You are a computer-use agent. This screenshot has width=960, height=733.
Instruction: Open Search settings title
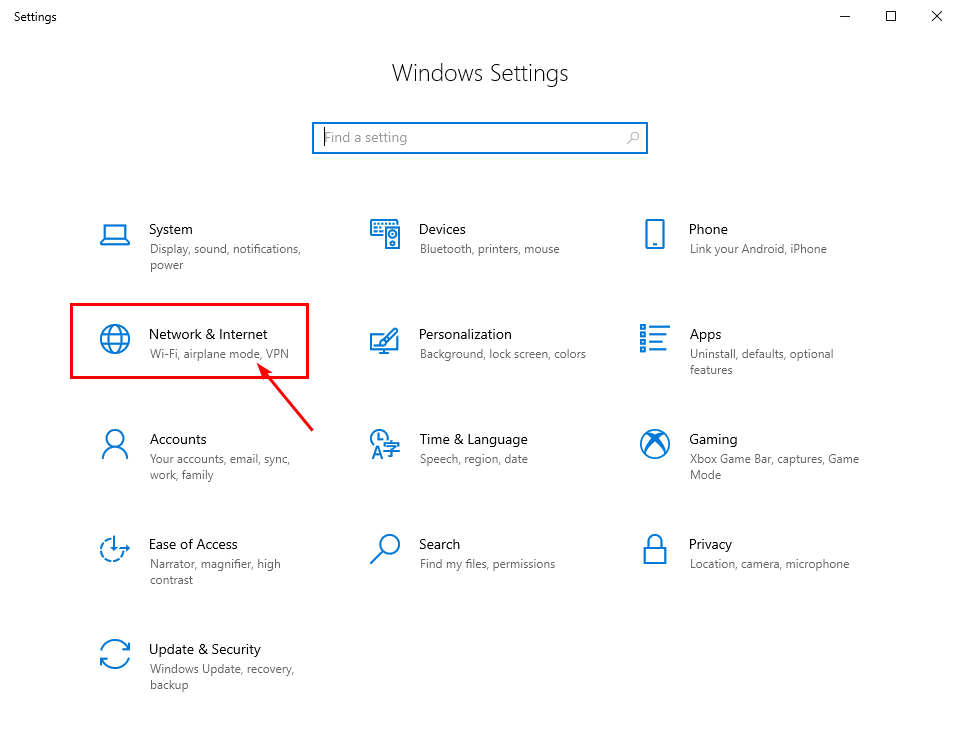[x=439, y=544]
